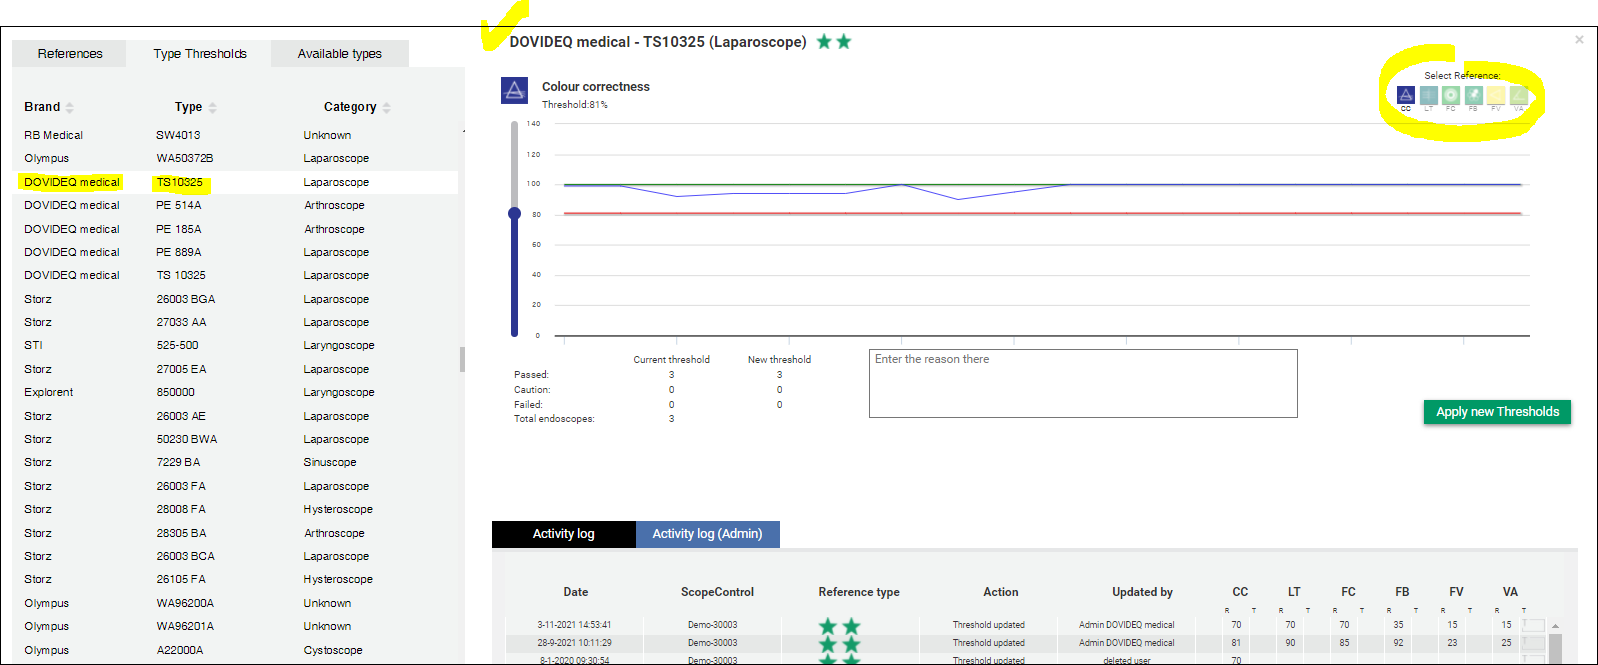Click the 'Enter the reason there' text box
The height and width of the screenshot is (665, 1598).
(x=1082, y=383)
